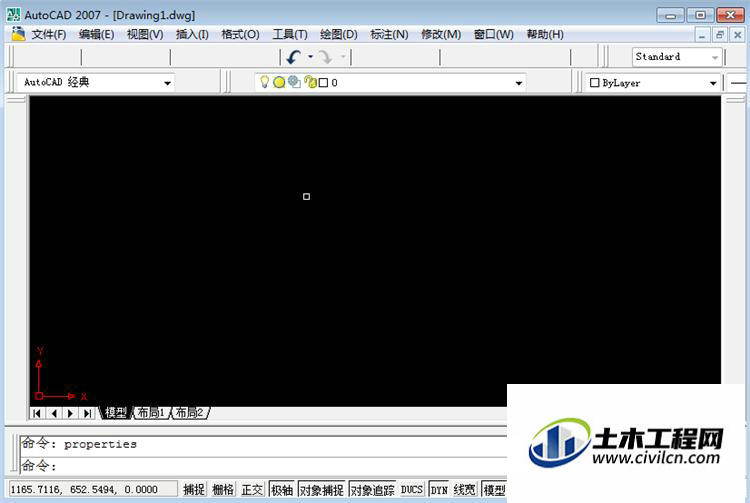Toggle 正交 ortho mode in status bar
Viewport: 750px width, 503px height.
252,490
